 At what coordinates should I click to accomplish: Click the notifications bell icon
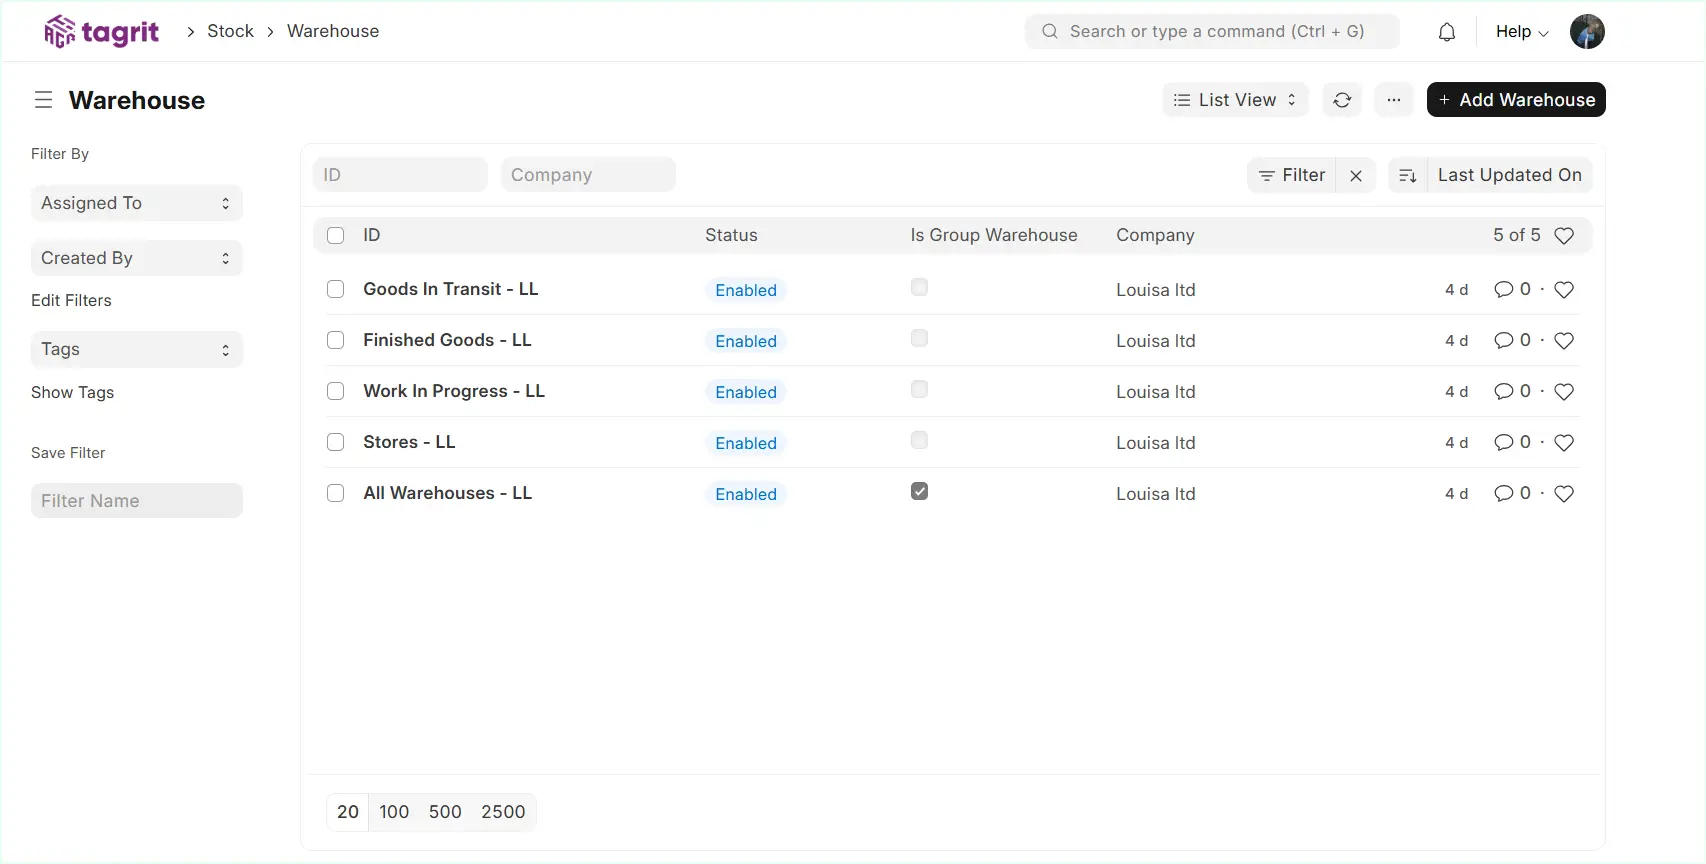point(1446,32)
